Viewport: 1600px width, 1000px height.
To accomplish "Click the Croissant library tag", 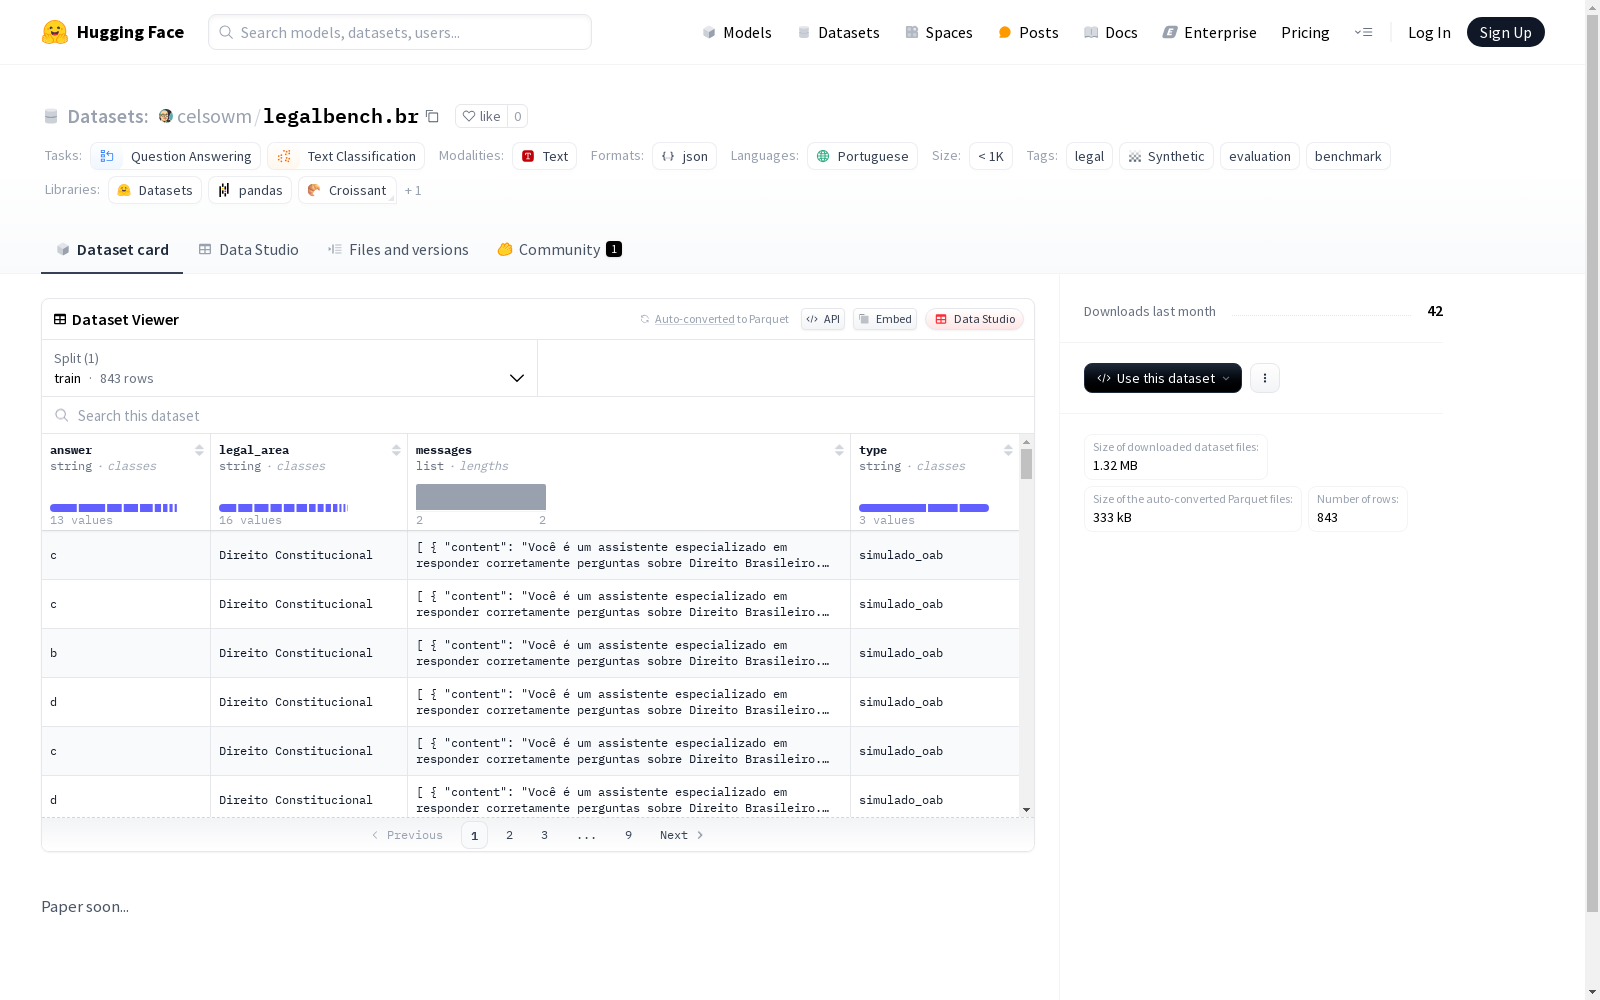I will tap(347, 190).
